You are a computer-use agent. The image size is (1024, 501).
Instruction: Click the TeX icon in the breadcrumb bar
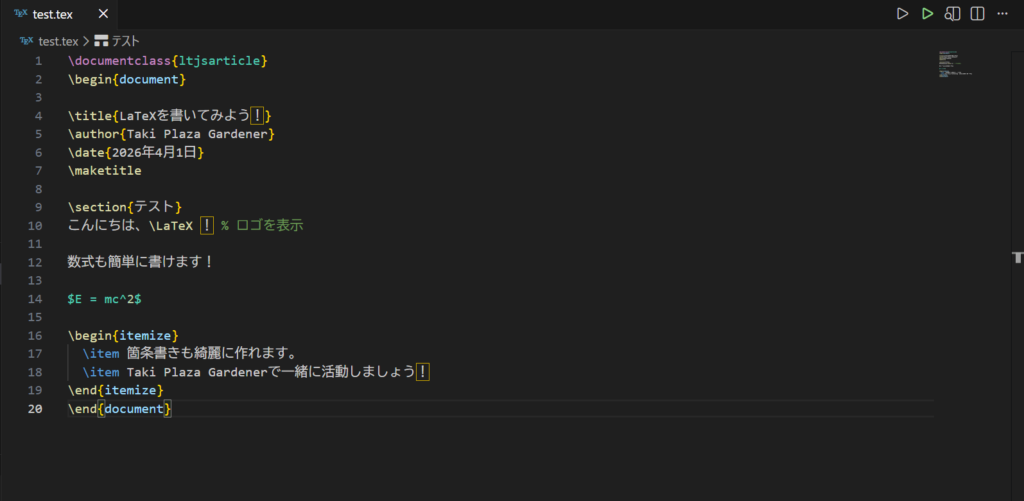tap(26, 41)
